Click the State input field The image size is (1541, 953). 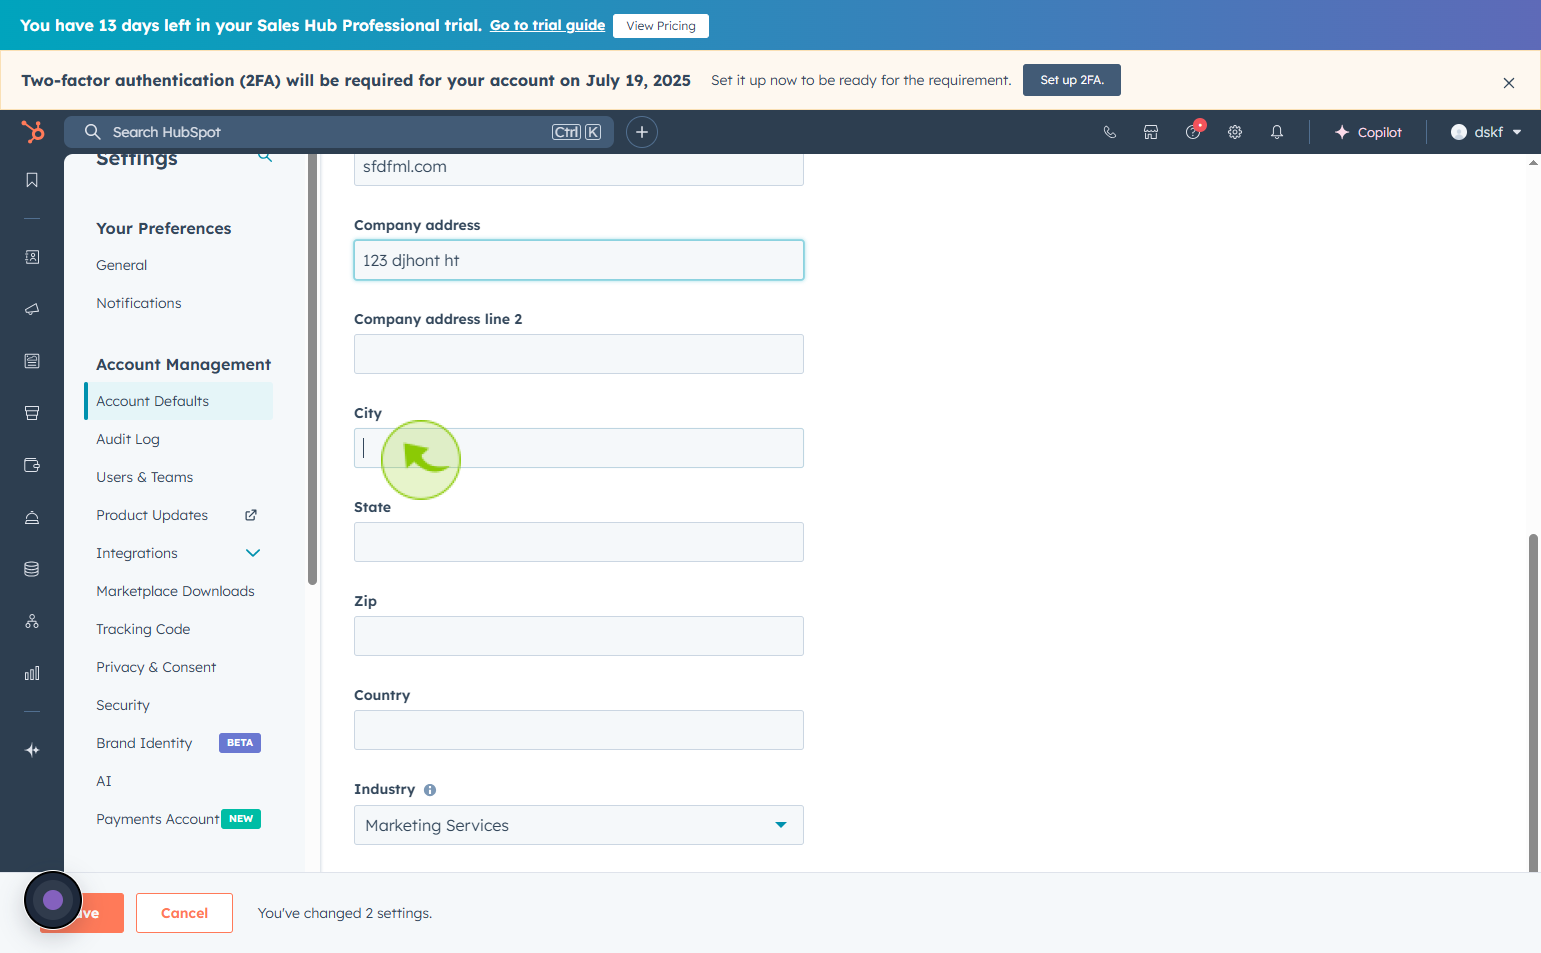[x=579, y=542]
